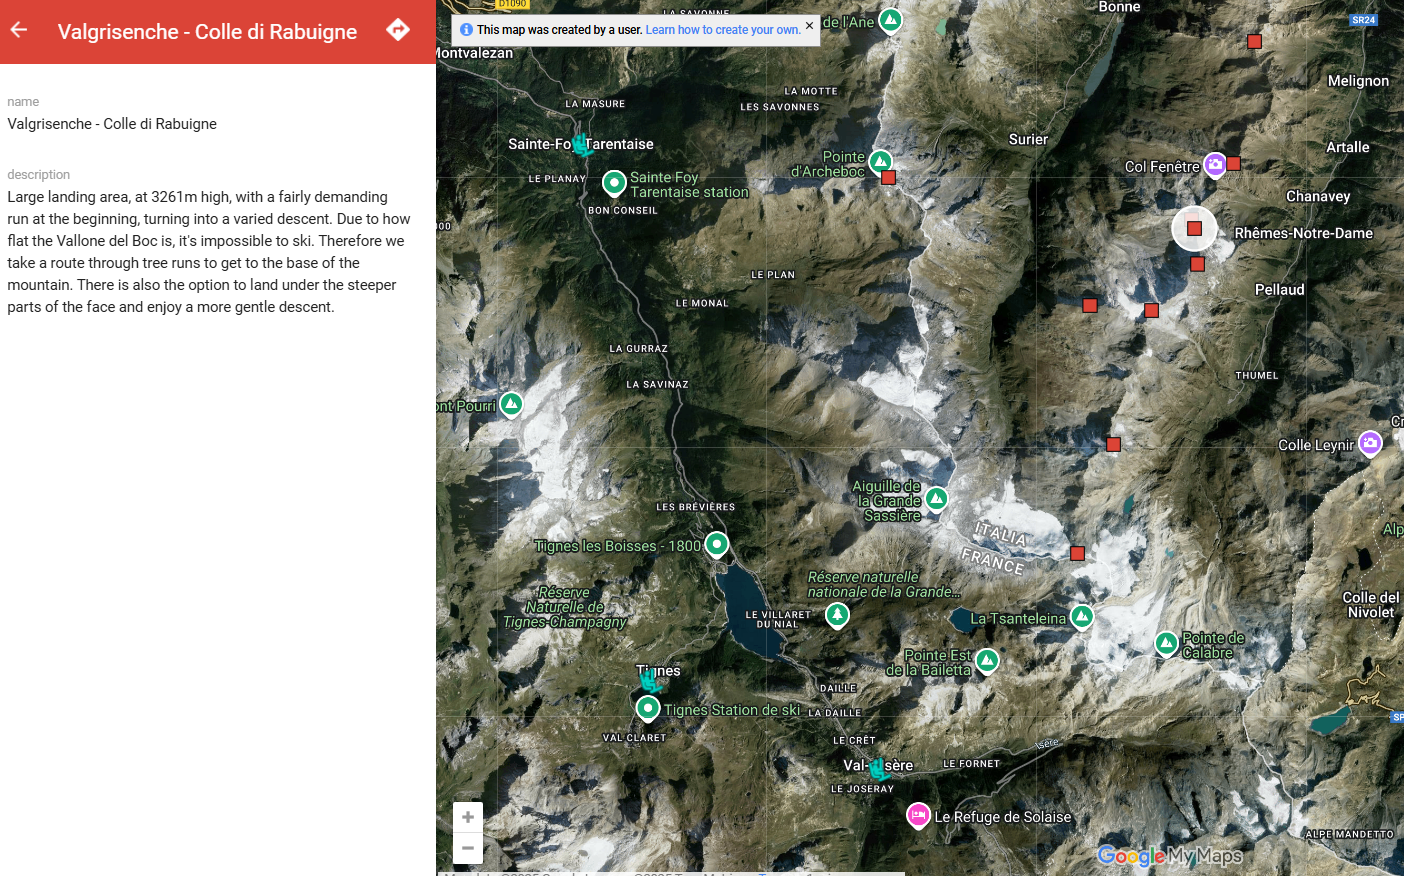Click the Aiguille de la Grande Sassière peak marker
The image size is (1404, 876).
coord(936,497)
